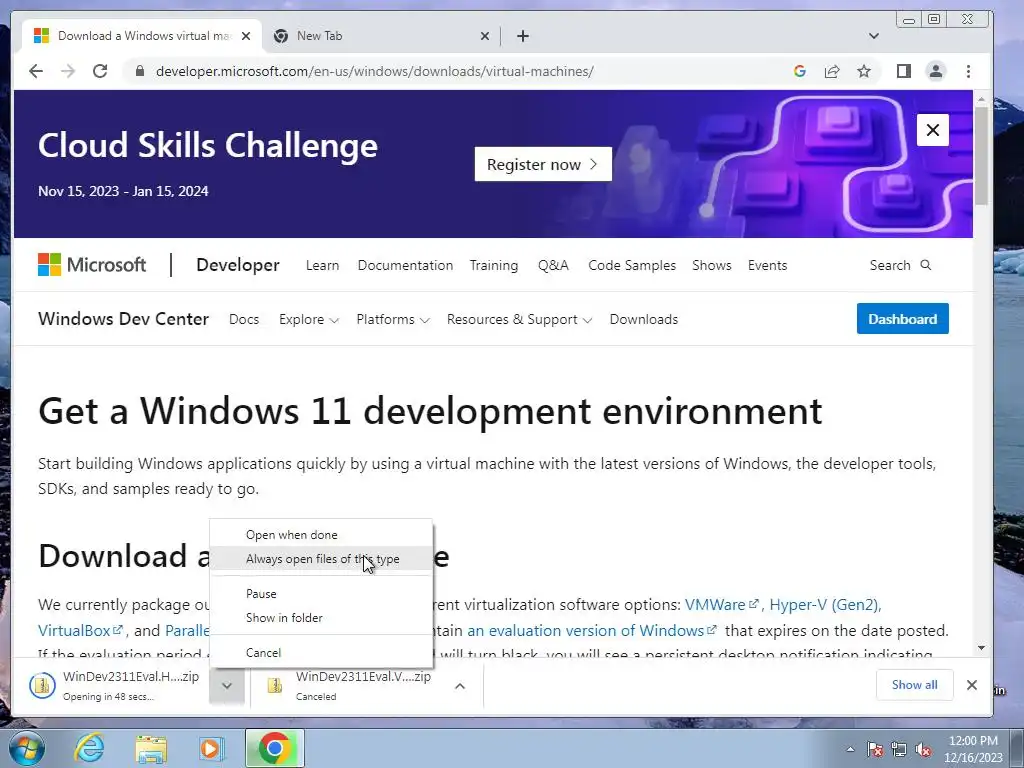Image resolution: width=1024 pixels, height=768 pixels.
Task: Click the network tray icon
Action: click(899, 749)
